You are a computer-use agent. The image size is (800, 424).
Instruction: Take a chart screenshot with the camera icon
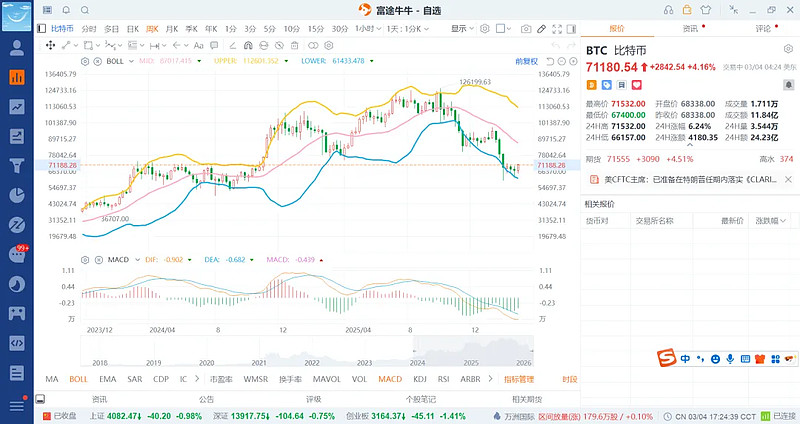pos(526,29)
